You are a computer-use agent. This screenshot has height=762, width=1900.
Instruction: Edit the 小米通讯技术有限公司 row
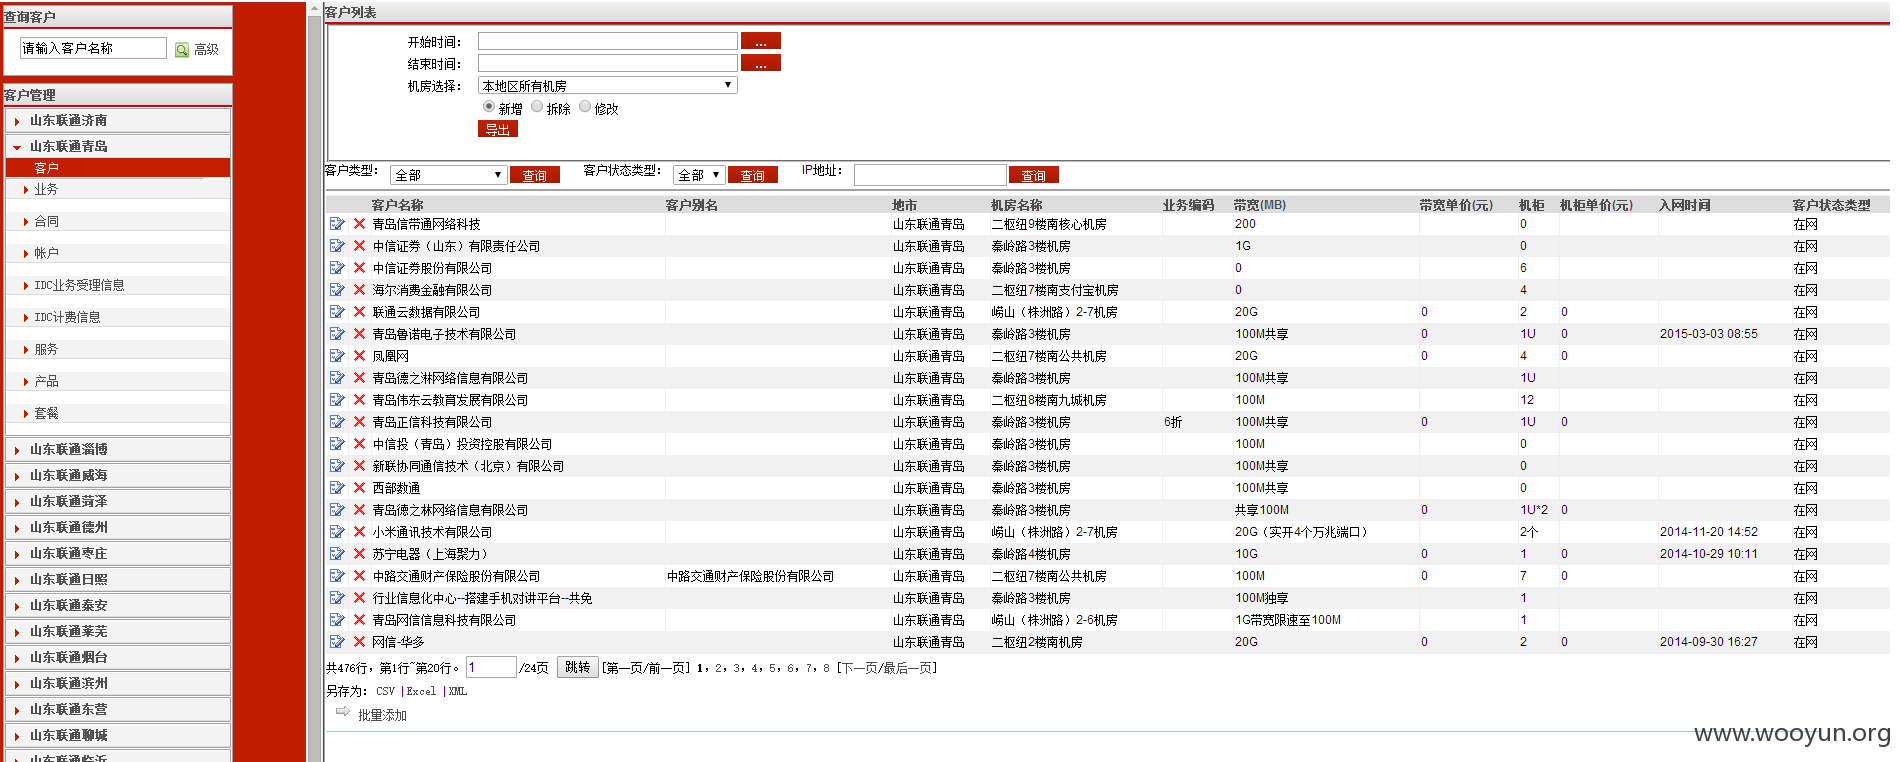337,532
